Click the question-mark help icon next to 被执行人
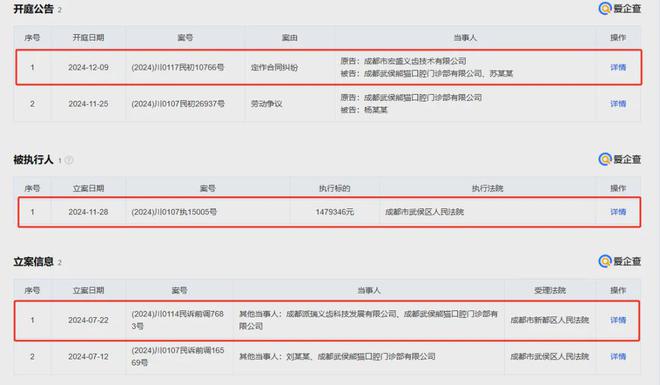Image resolution: width=660 pixels, height=385 pixels. click(69, 160)
